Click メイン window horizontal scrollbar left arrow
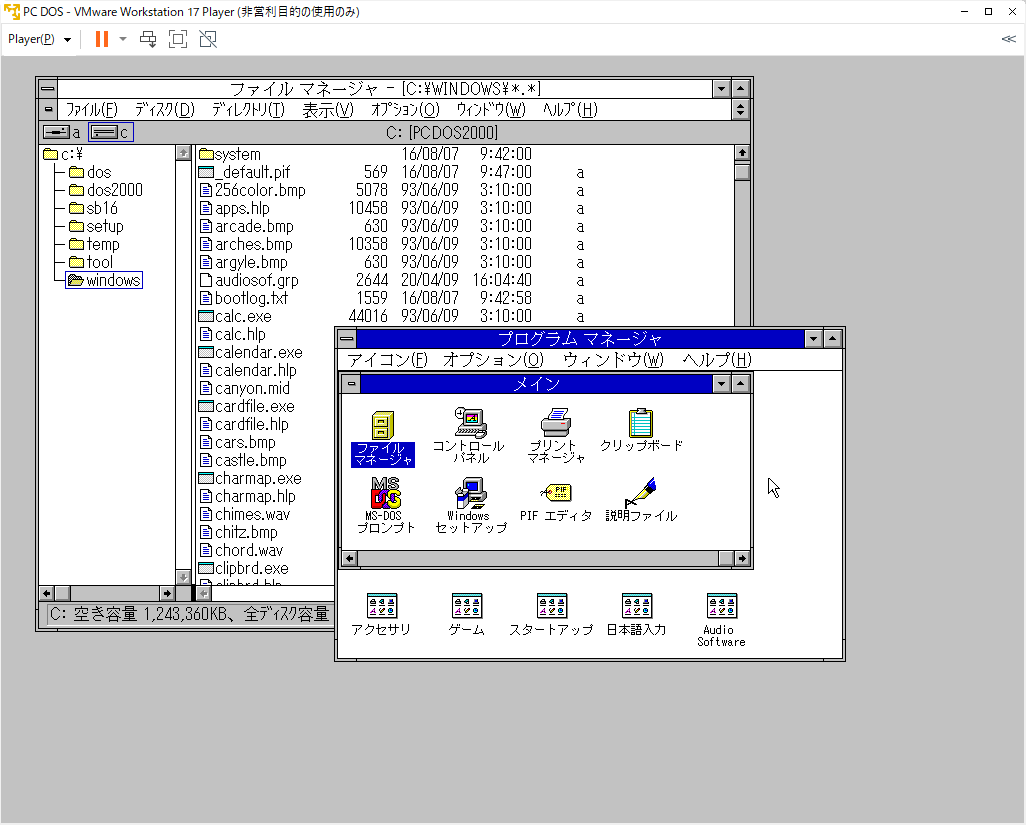The height and width of the screenshot is (825, 1026). 350,558
